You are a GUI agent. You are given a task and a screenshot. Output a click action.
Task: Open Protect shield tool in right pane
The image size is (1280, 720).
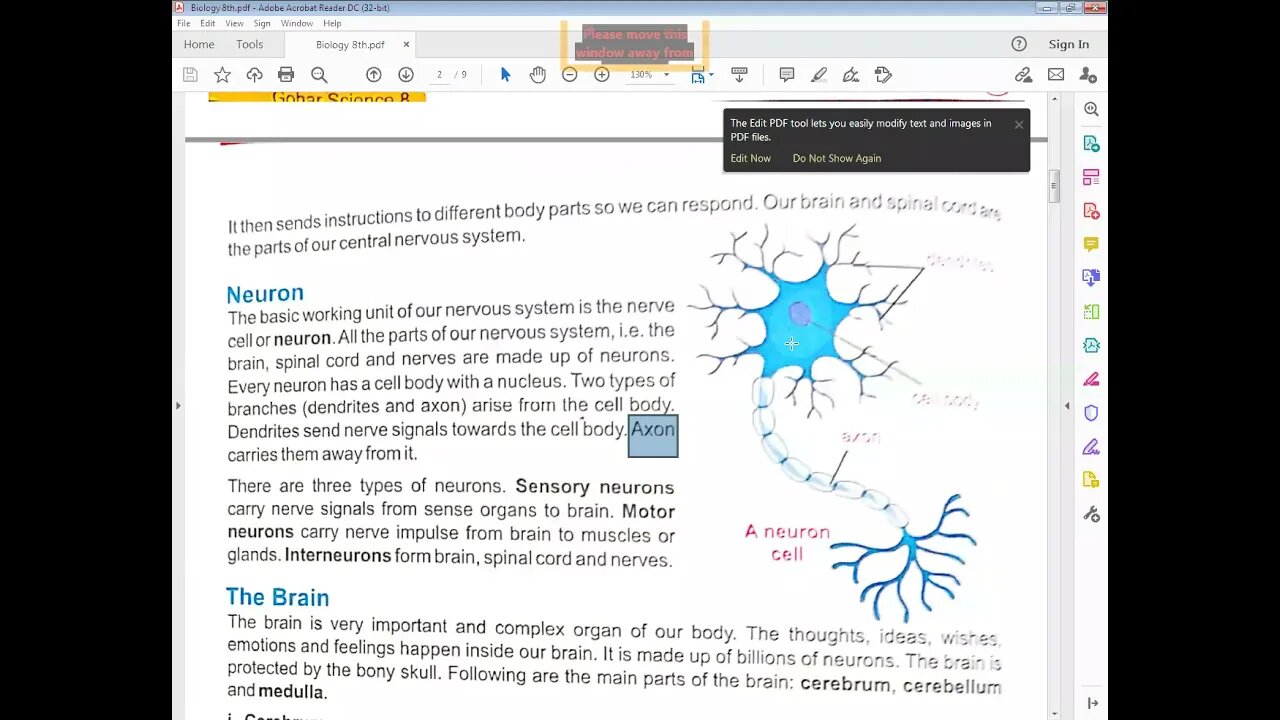1091,413
